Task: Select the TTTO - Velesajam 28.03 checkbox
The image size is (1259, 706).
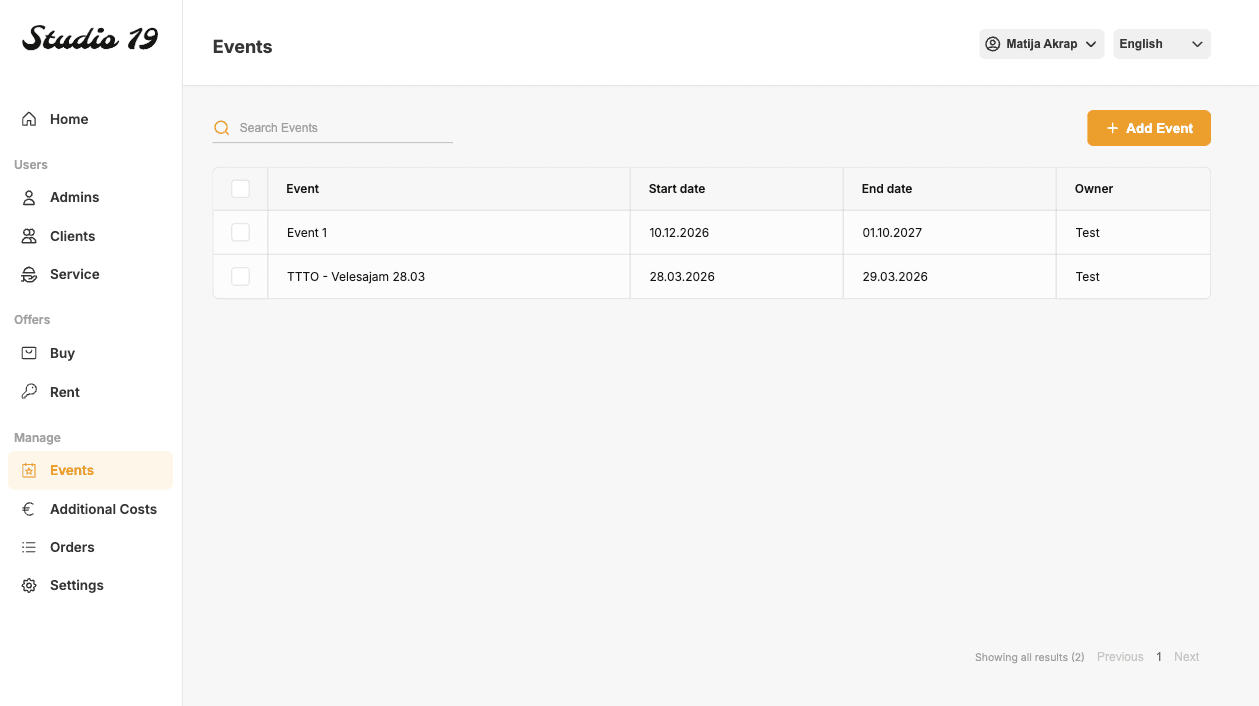Action: point(240,276)
